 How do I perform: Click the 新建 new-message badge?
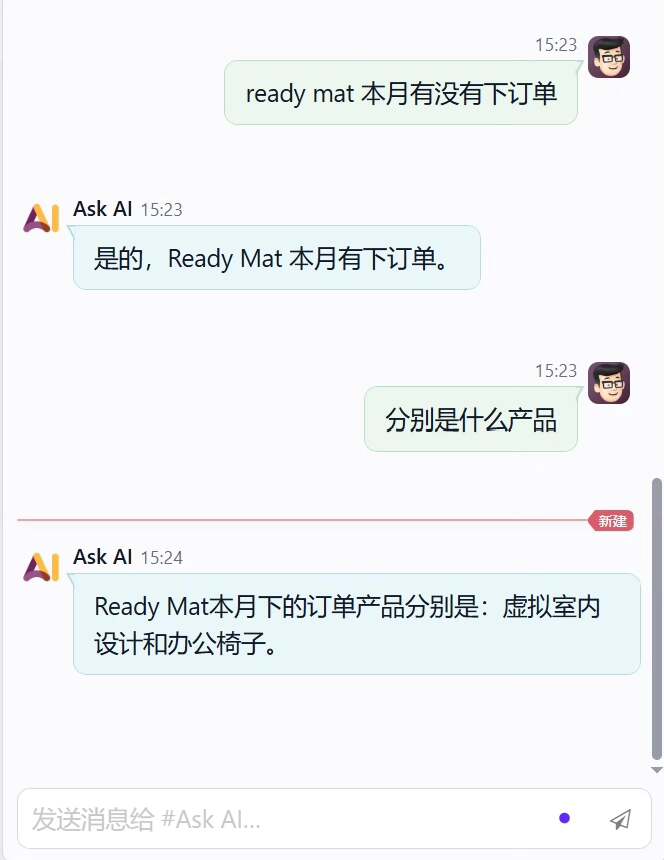(611, 520)
